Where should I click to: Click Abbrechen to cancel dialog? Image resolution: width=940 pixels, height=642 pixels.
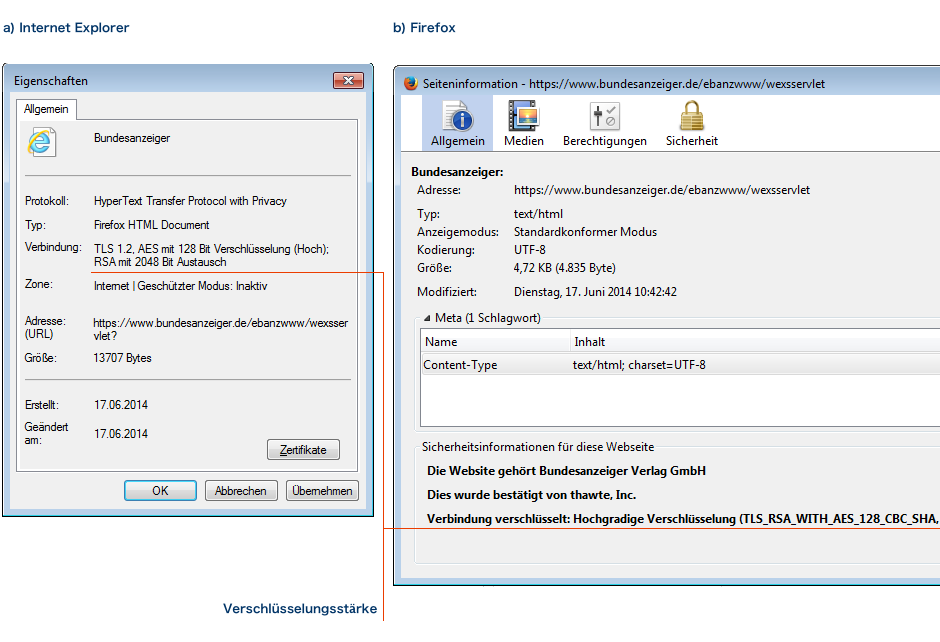[x=241, y=491]
